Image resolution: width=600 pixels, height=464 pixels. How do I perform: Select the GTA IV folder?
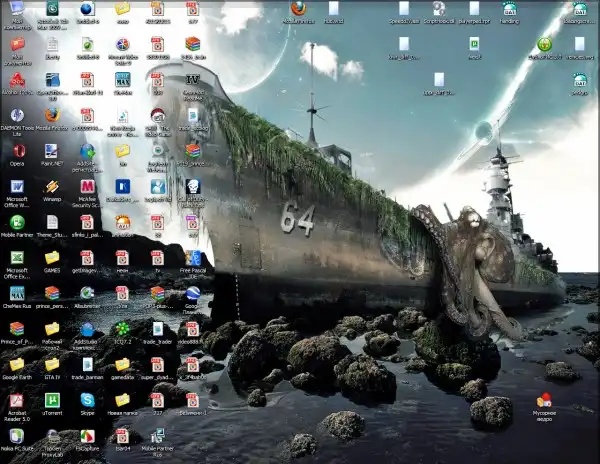click(52, 365)
